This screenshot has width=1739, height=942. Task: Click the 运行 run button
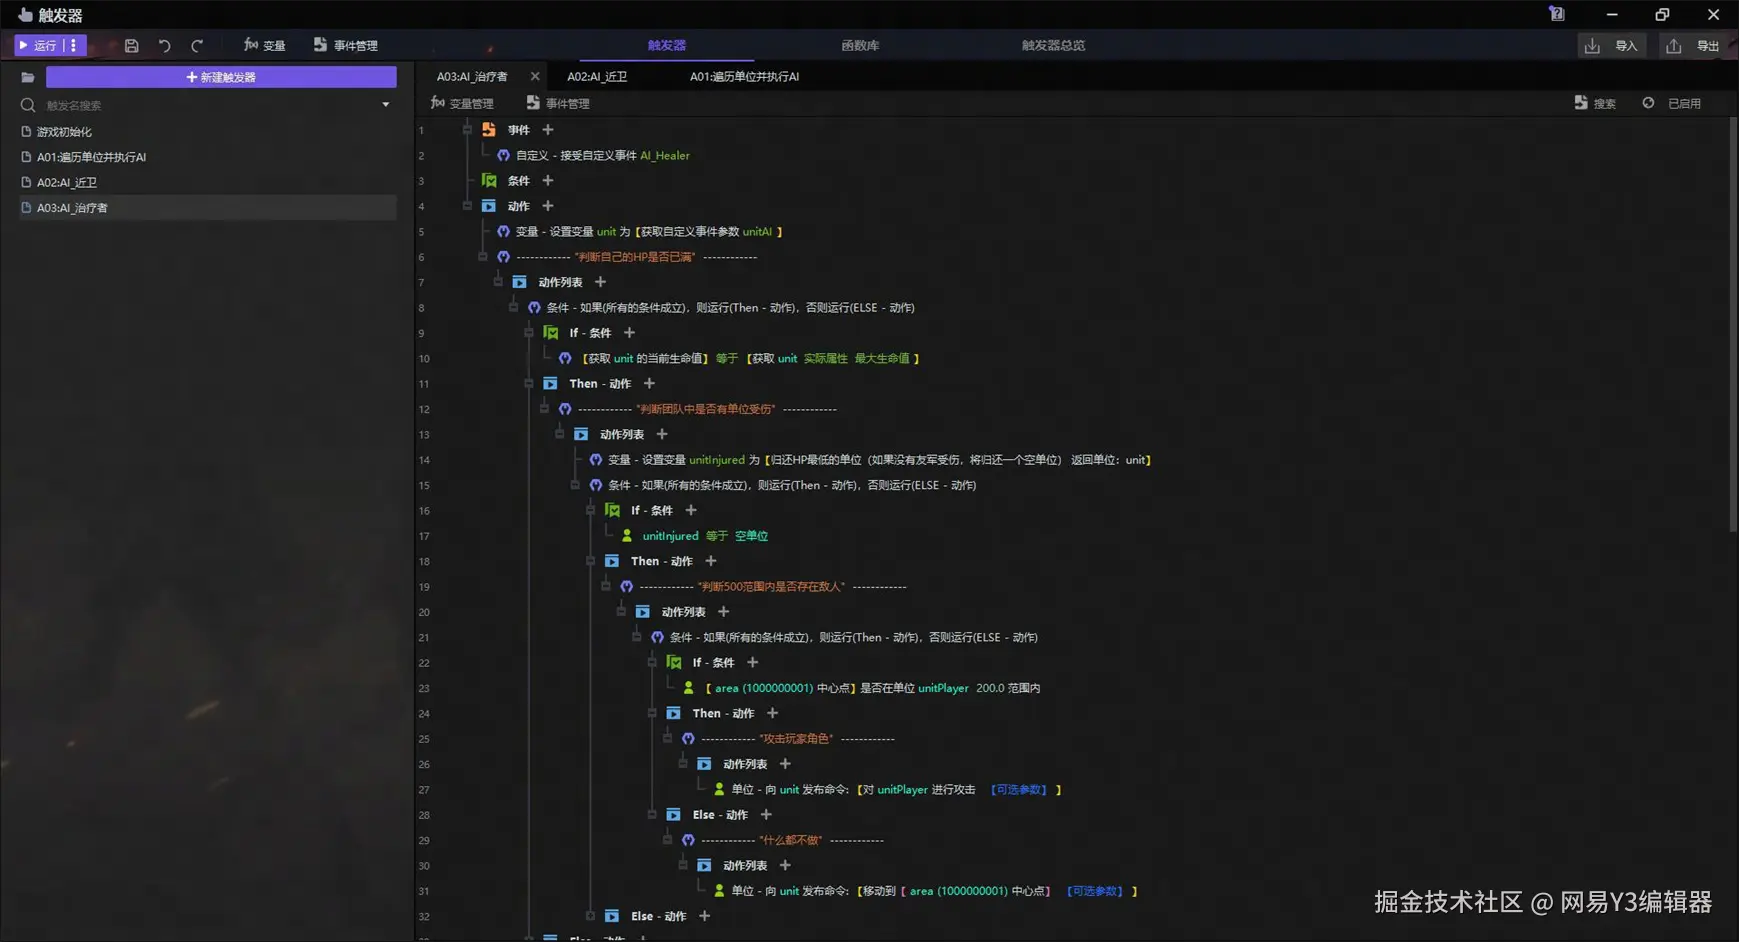pos(37,45)
